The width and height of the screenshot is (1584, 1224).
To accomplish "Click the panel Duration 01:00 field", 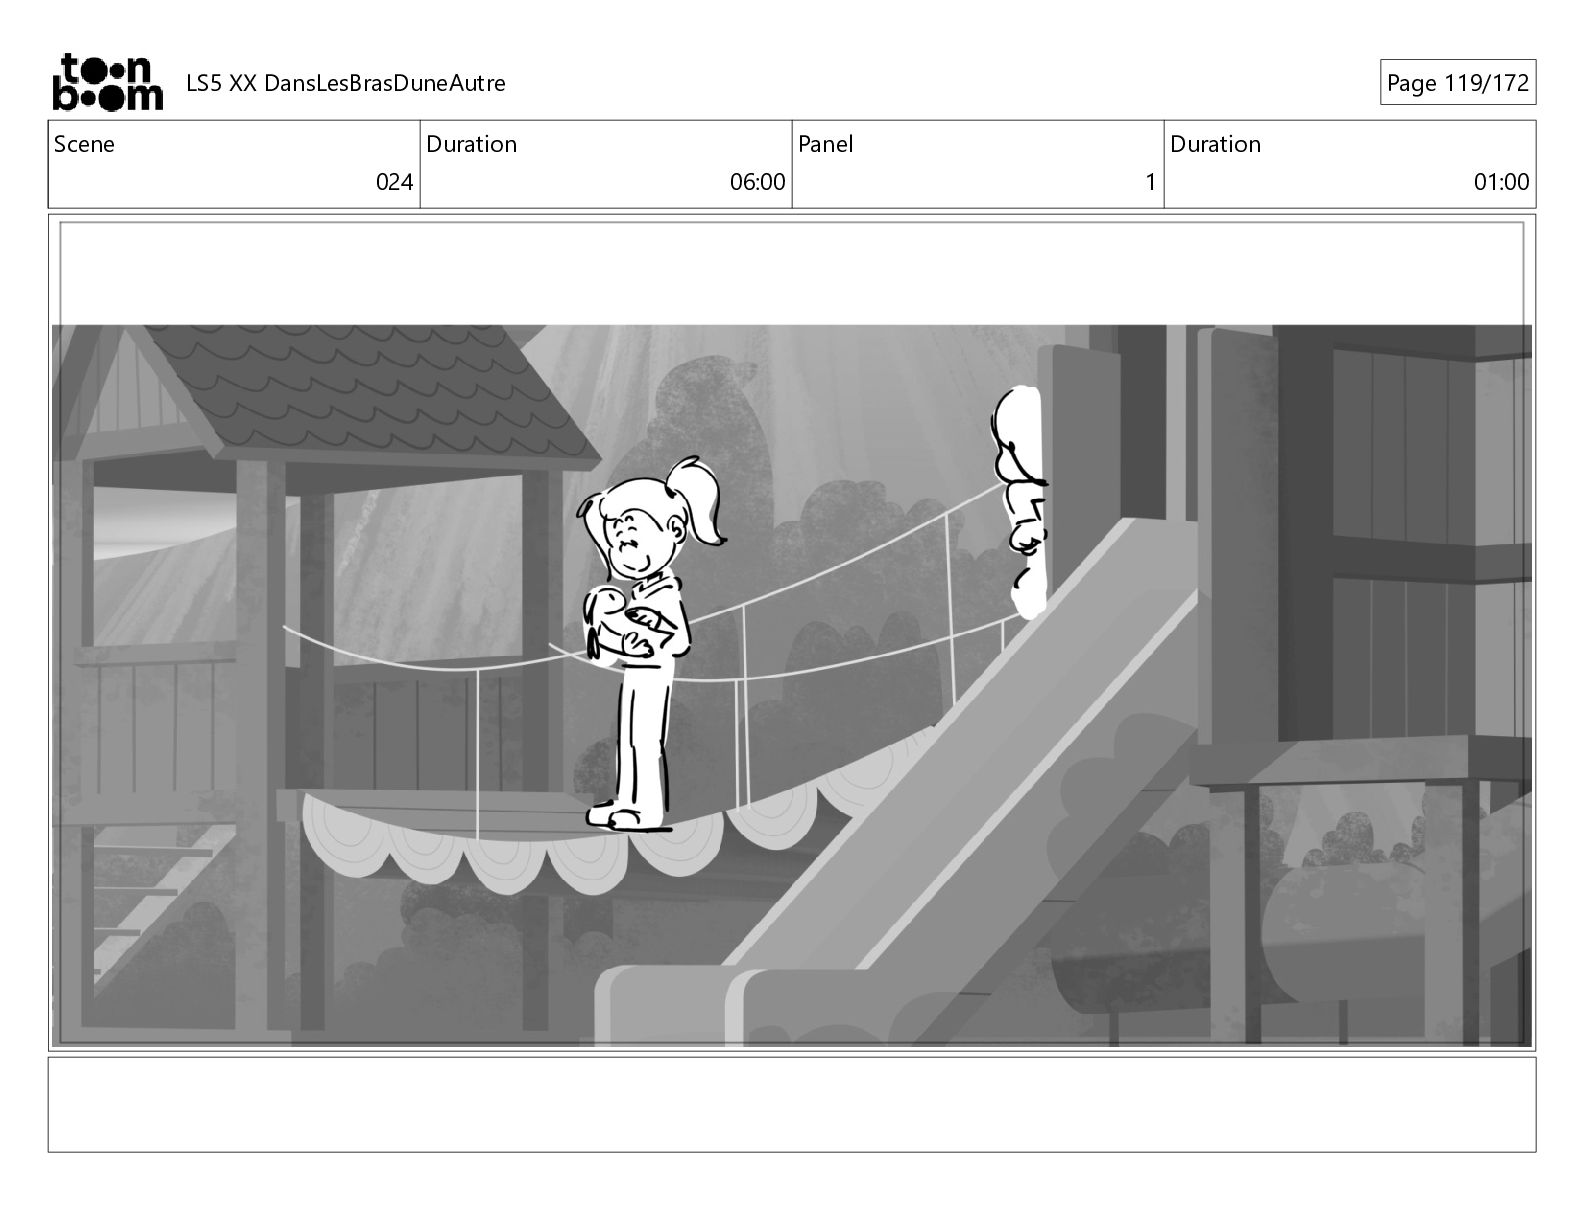I will 1350,164.
